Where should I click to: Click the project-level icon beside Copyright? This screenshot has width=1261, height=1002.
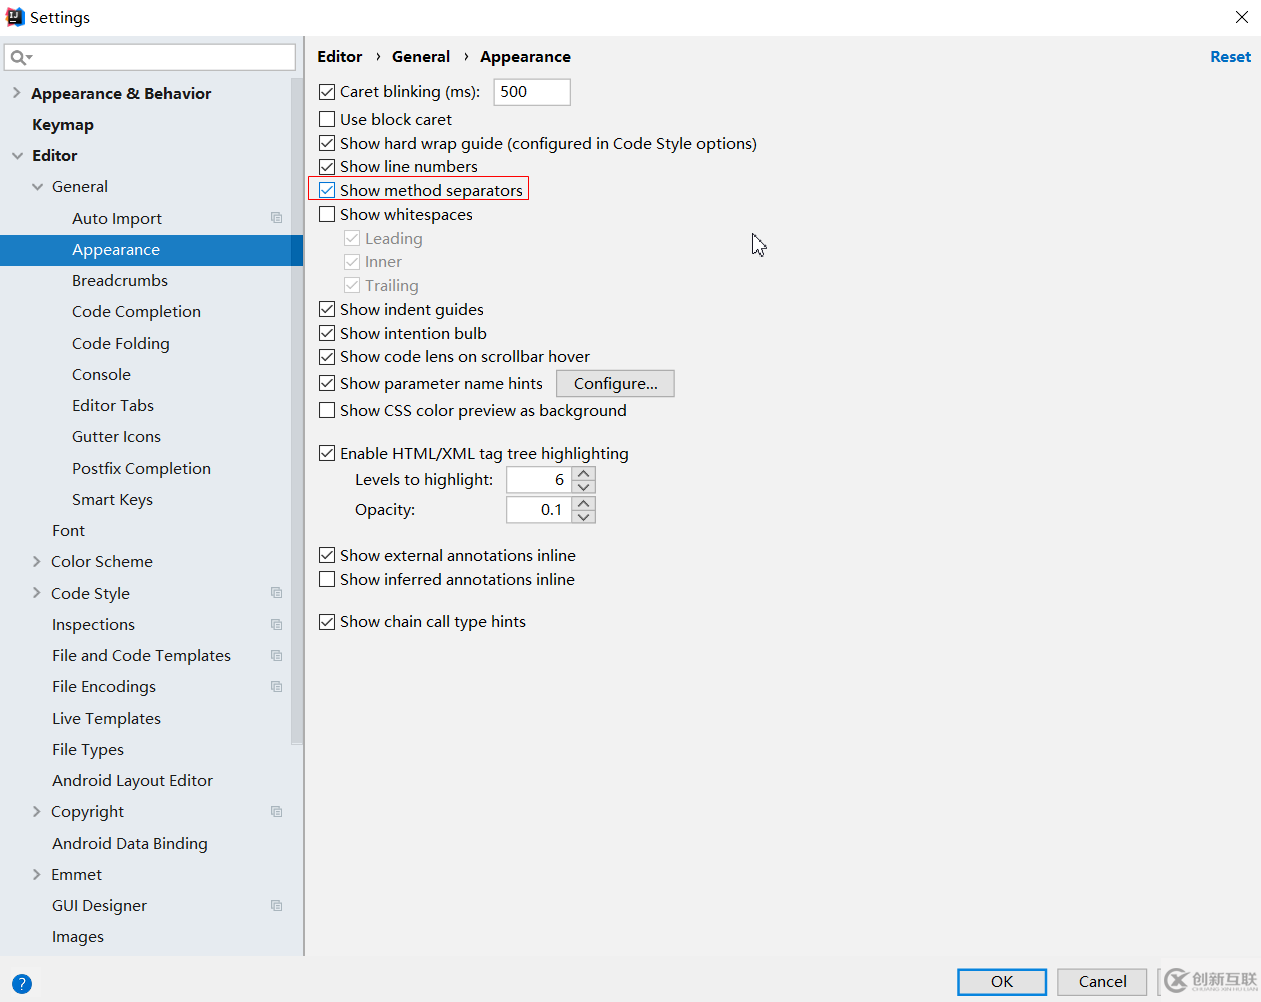click(277, 812)
